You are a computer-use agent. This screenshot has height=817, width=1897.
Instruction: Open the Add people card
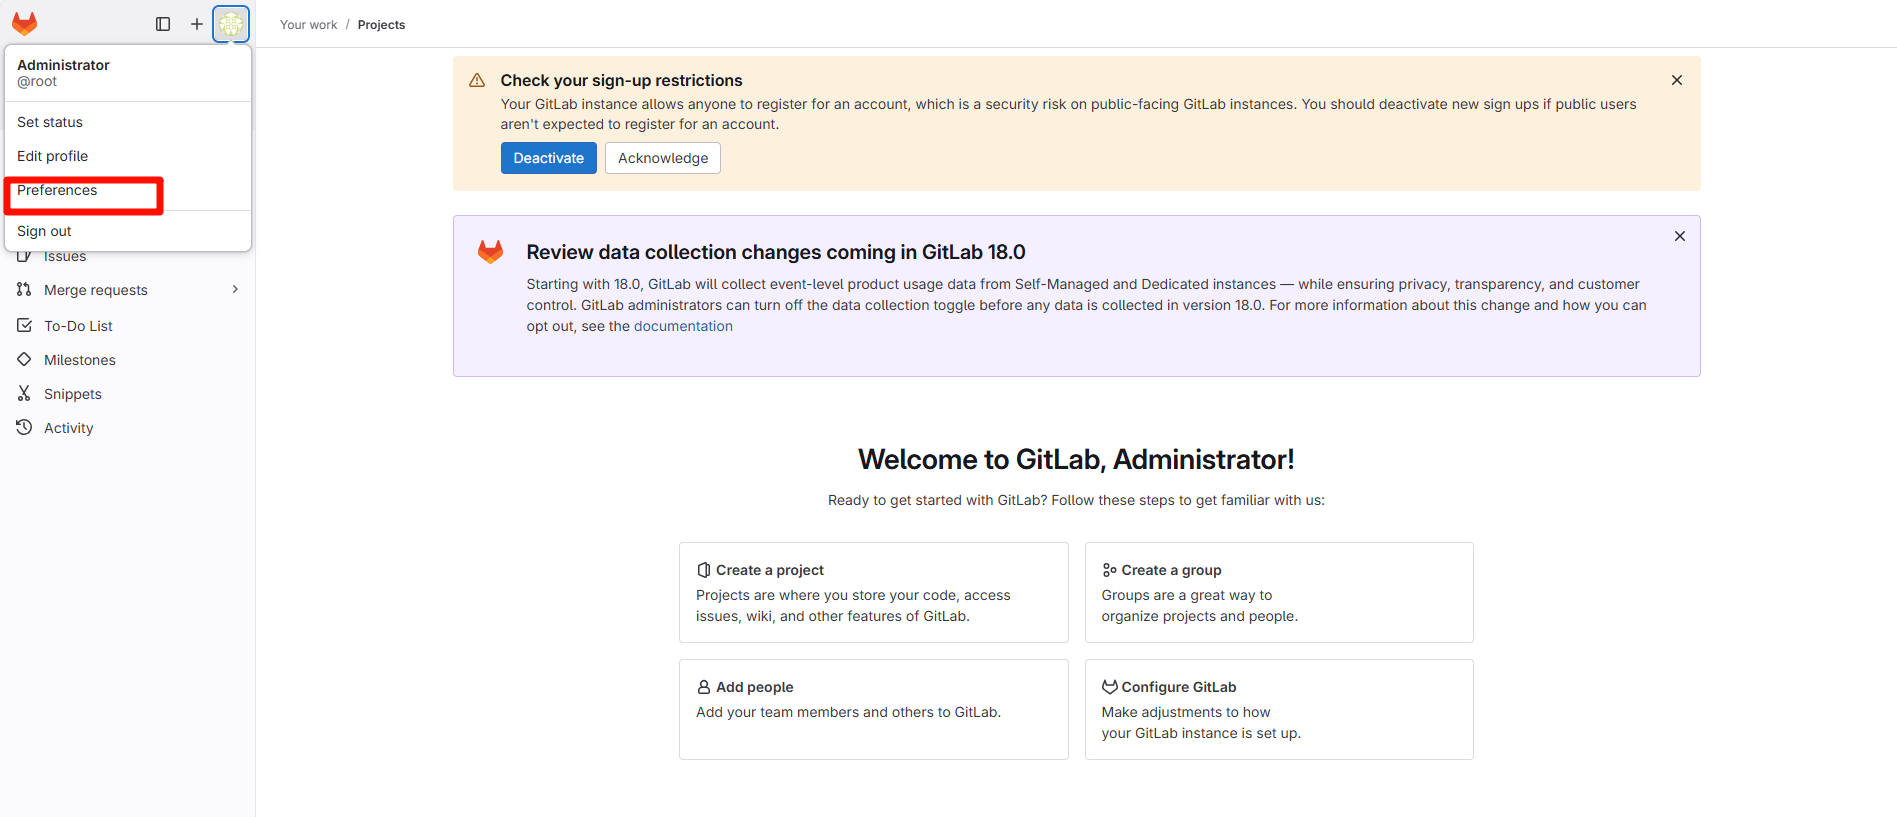click(874, 709)
